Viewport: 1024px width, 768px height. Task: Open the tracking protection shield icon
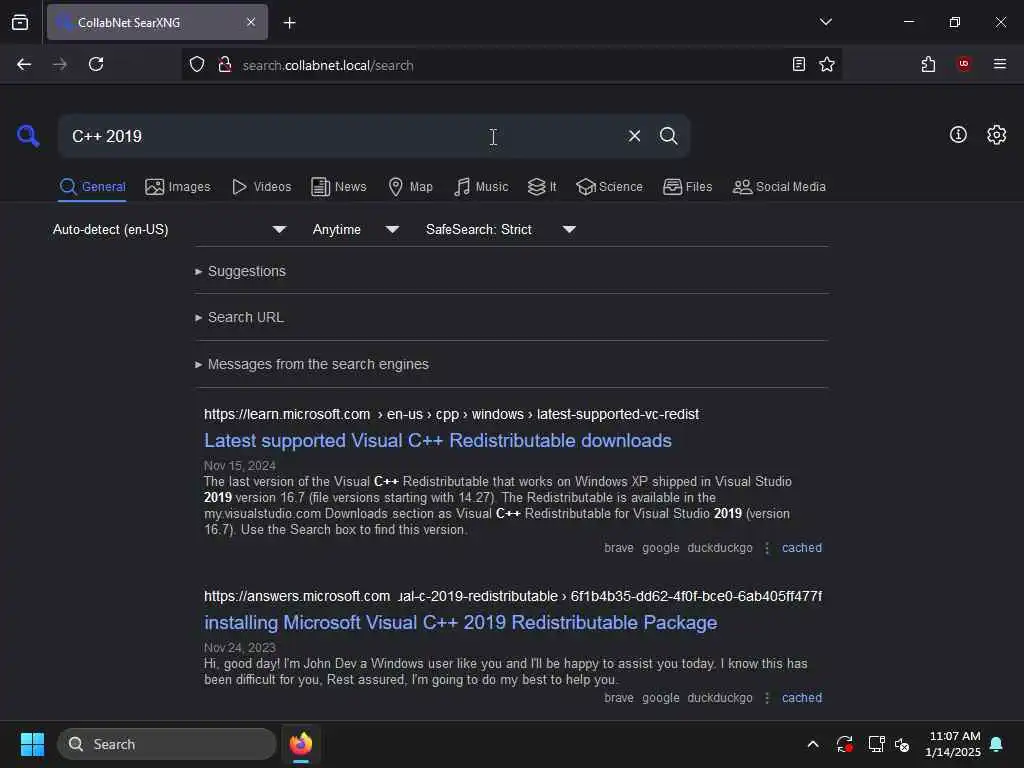coord(197,65)
